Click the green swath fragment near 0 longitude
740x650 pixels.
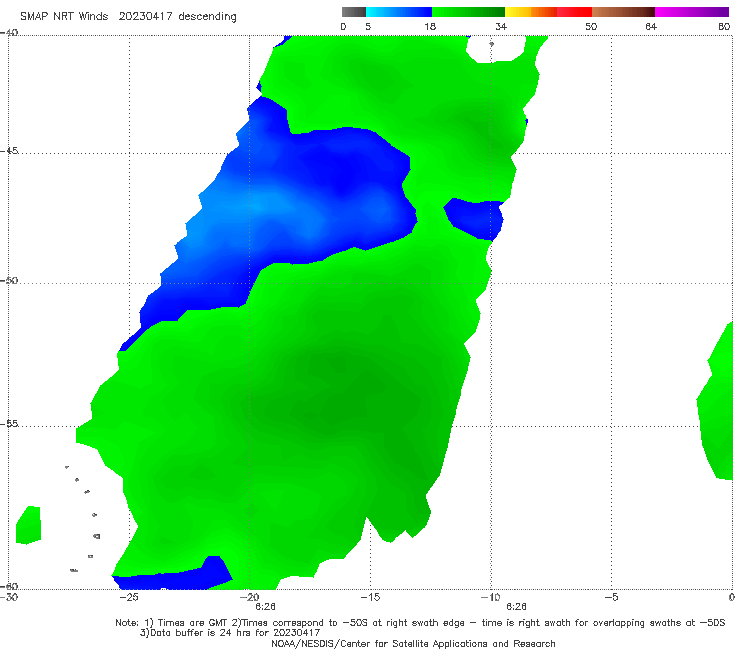click(716, 401)
